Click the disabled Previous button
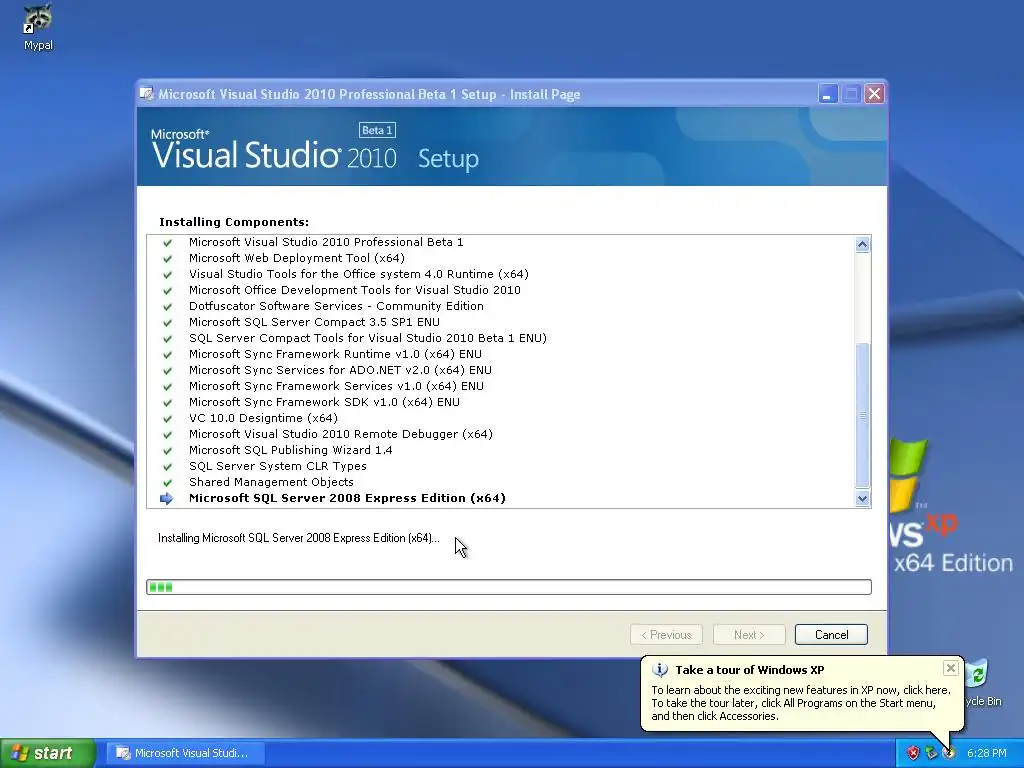Viewport: 1024px width, 768px height. pos(666,635)
